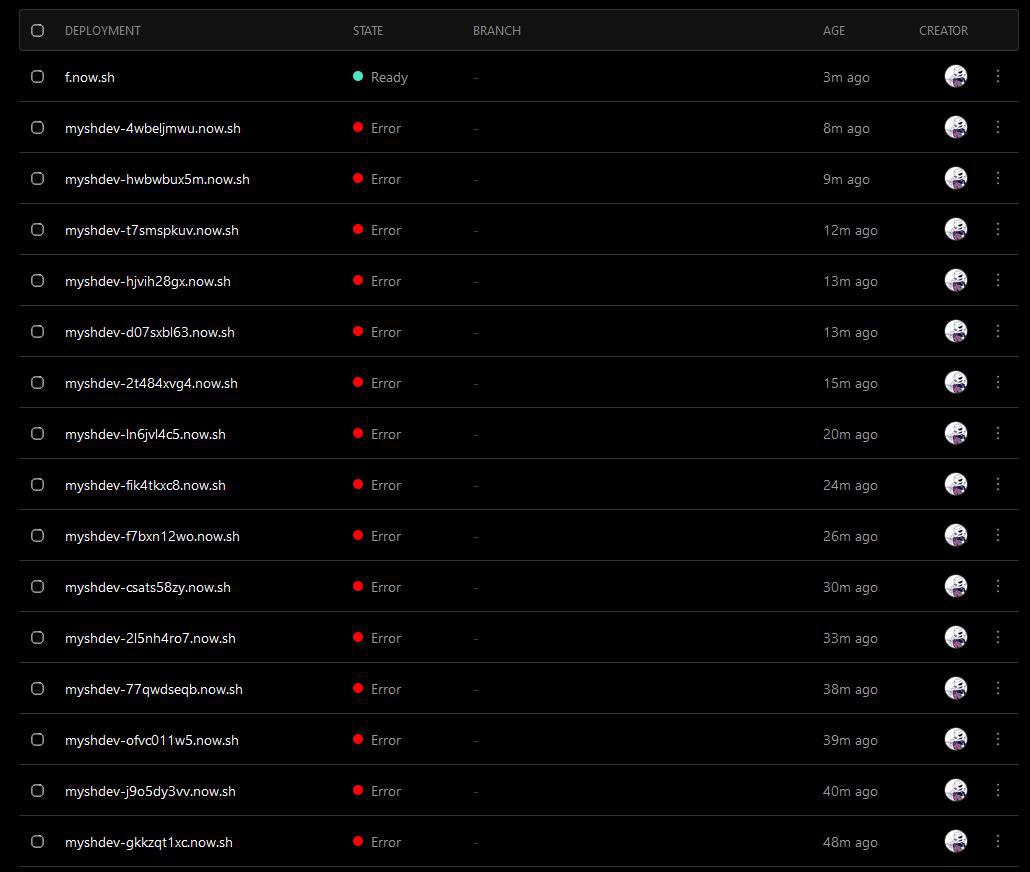Click creator avatar in the f.now.sh row

point(956,76)
